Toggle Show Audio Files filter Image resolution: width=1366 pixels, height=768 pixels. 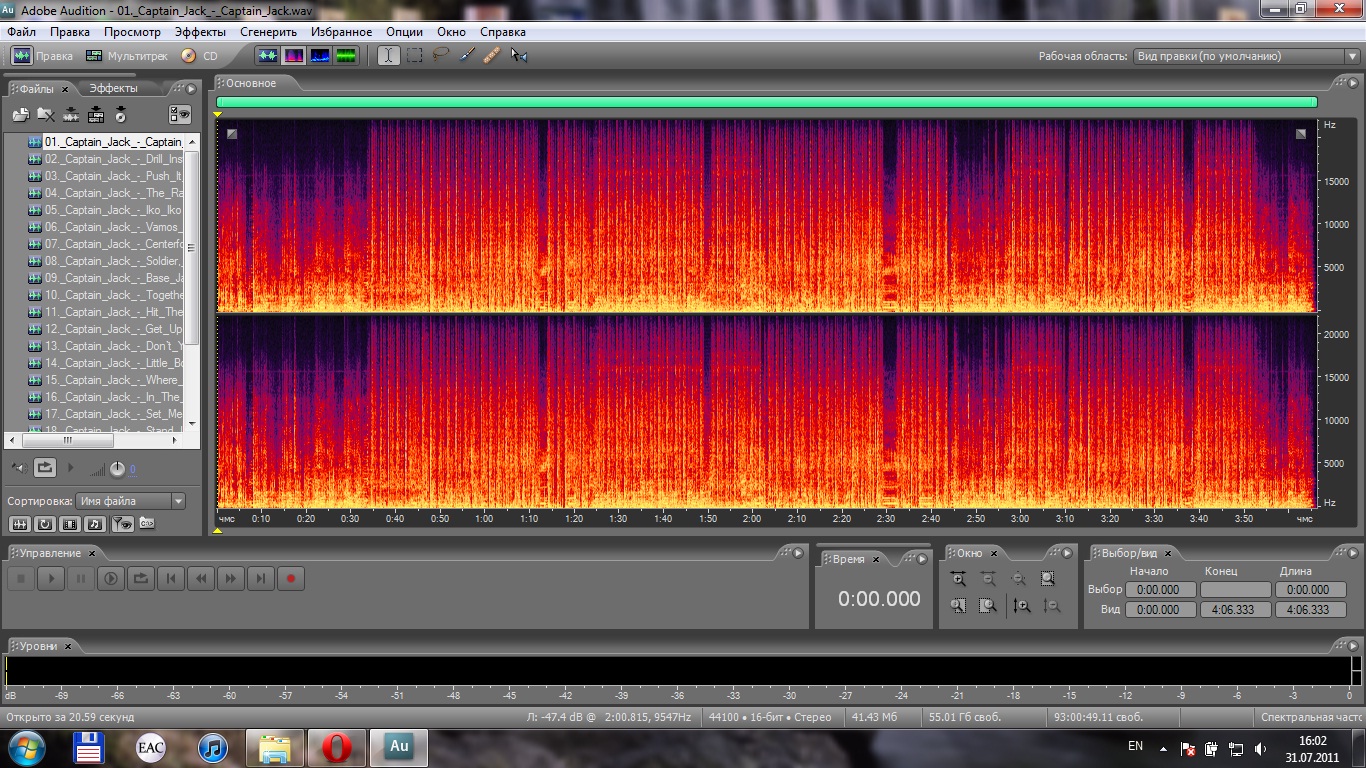click(19, 523)
